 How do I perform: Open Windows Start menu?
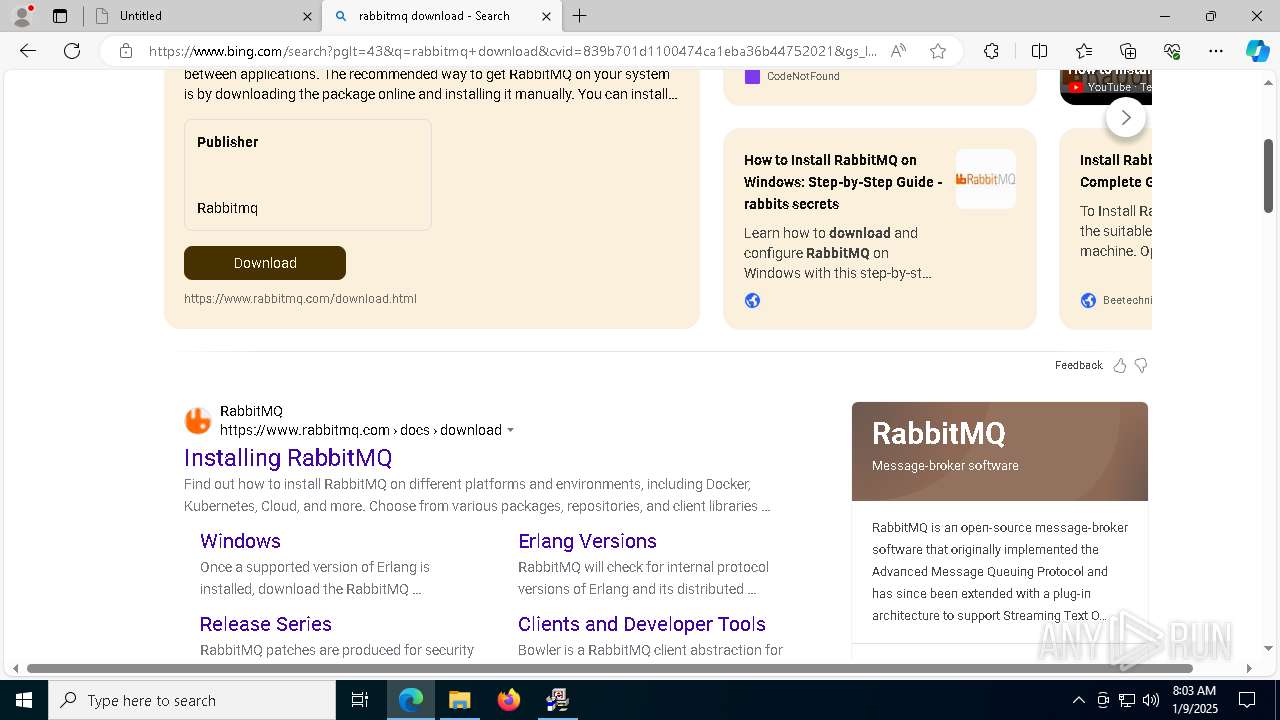[24, 700]
